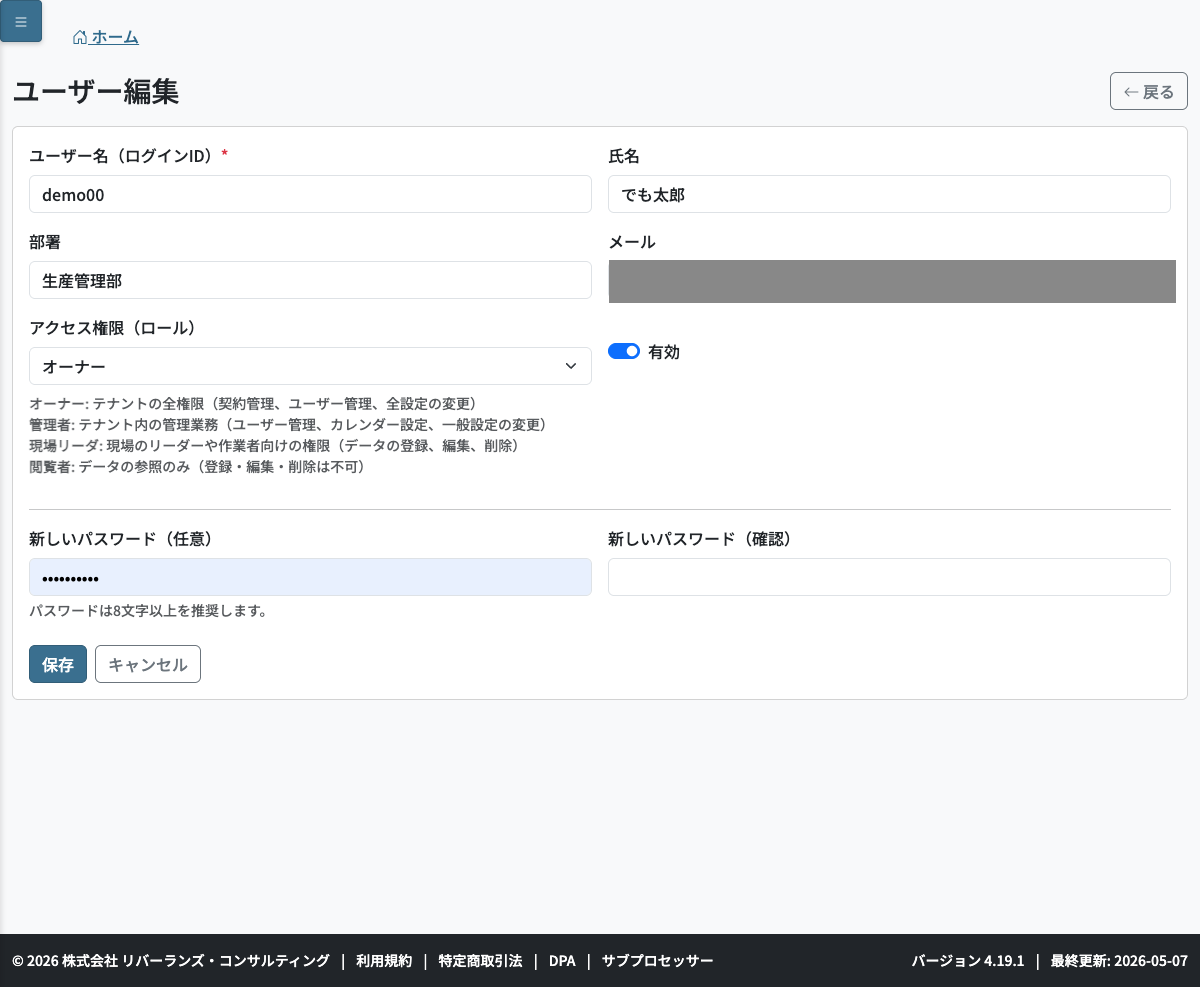Click the バージョン 4.19.1 footer text
This screenshot has height=987, width=1200.
pyautogui.click(x=968, y=961)
